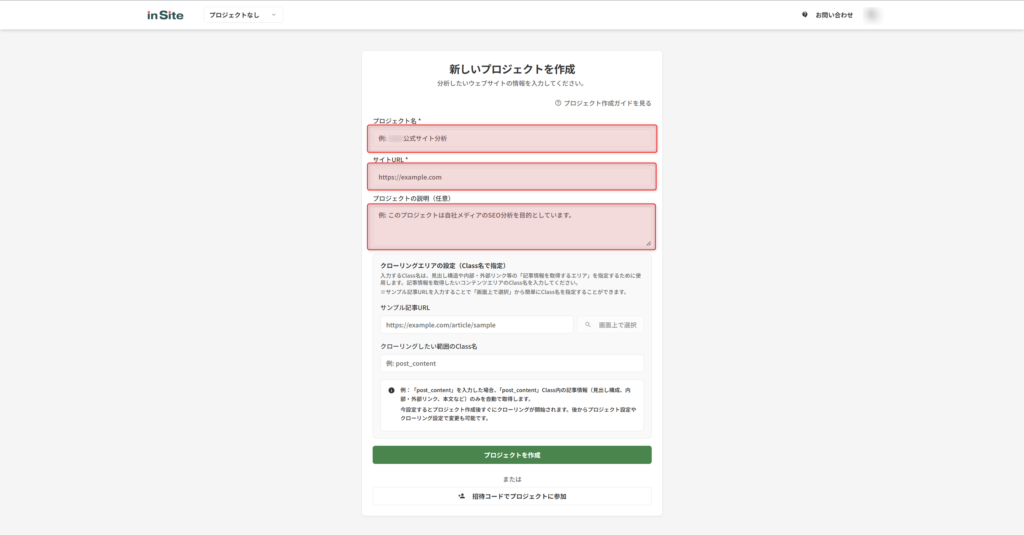Click the または separator text

click(512, 479)
